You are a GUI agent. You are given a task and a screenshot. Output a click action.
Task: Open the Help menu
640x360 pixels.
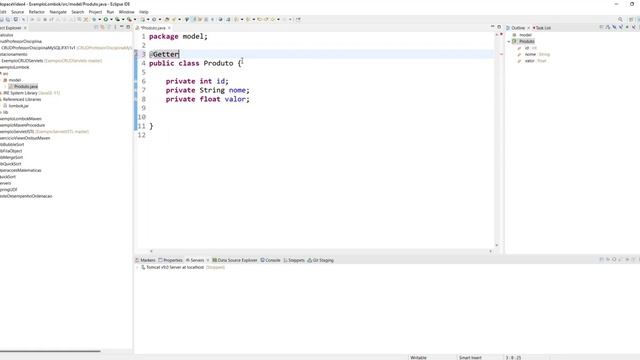pyautogui.click(x=144, y=12)
